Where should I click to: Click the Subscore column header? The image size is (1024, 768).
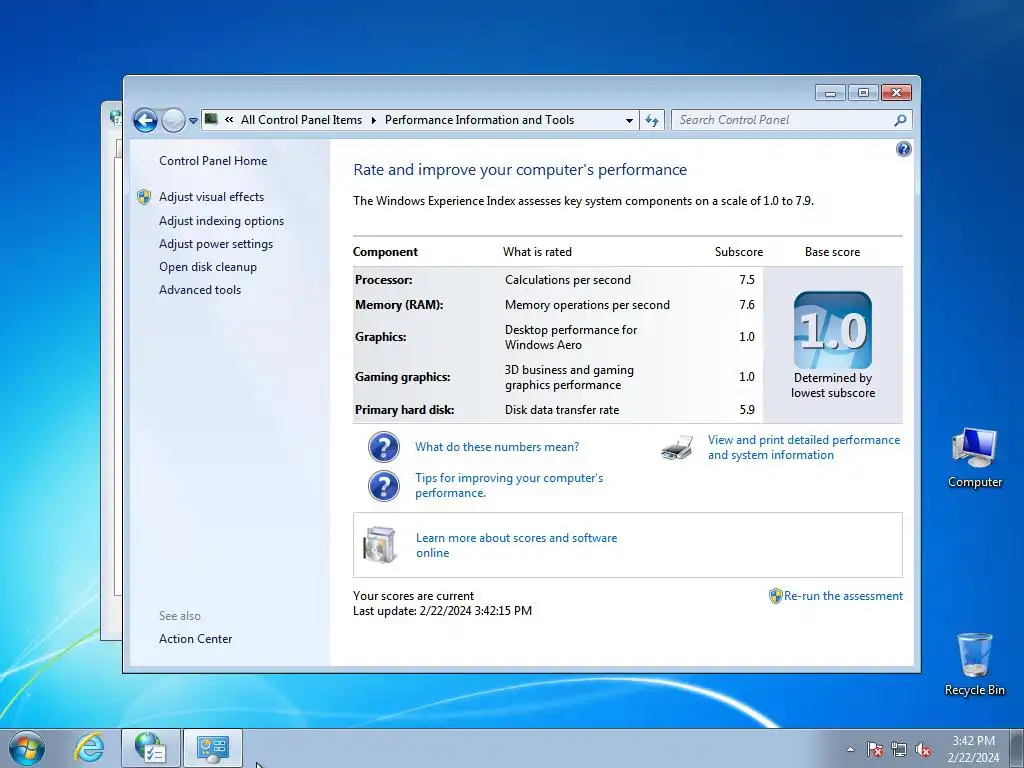point(739,252)
